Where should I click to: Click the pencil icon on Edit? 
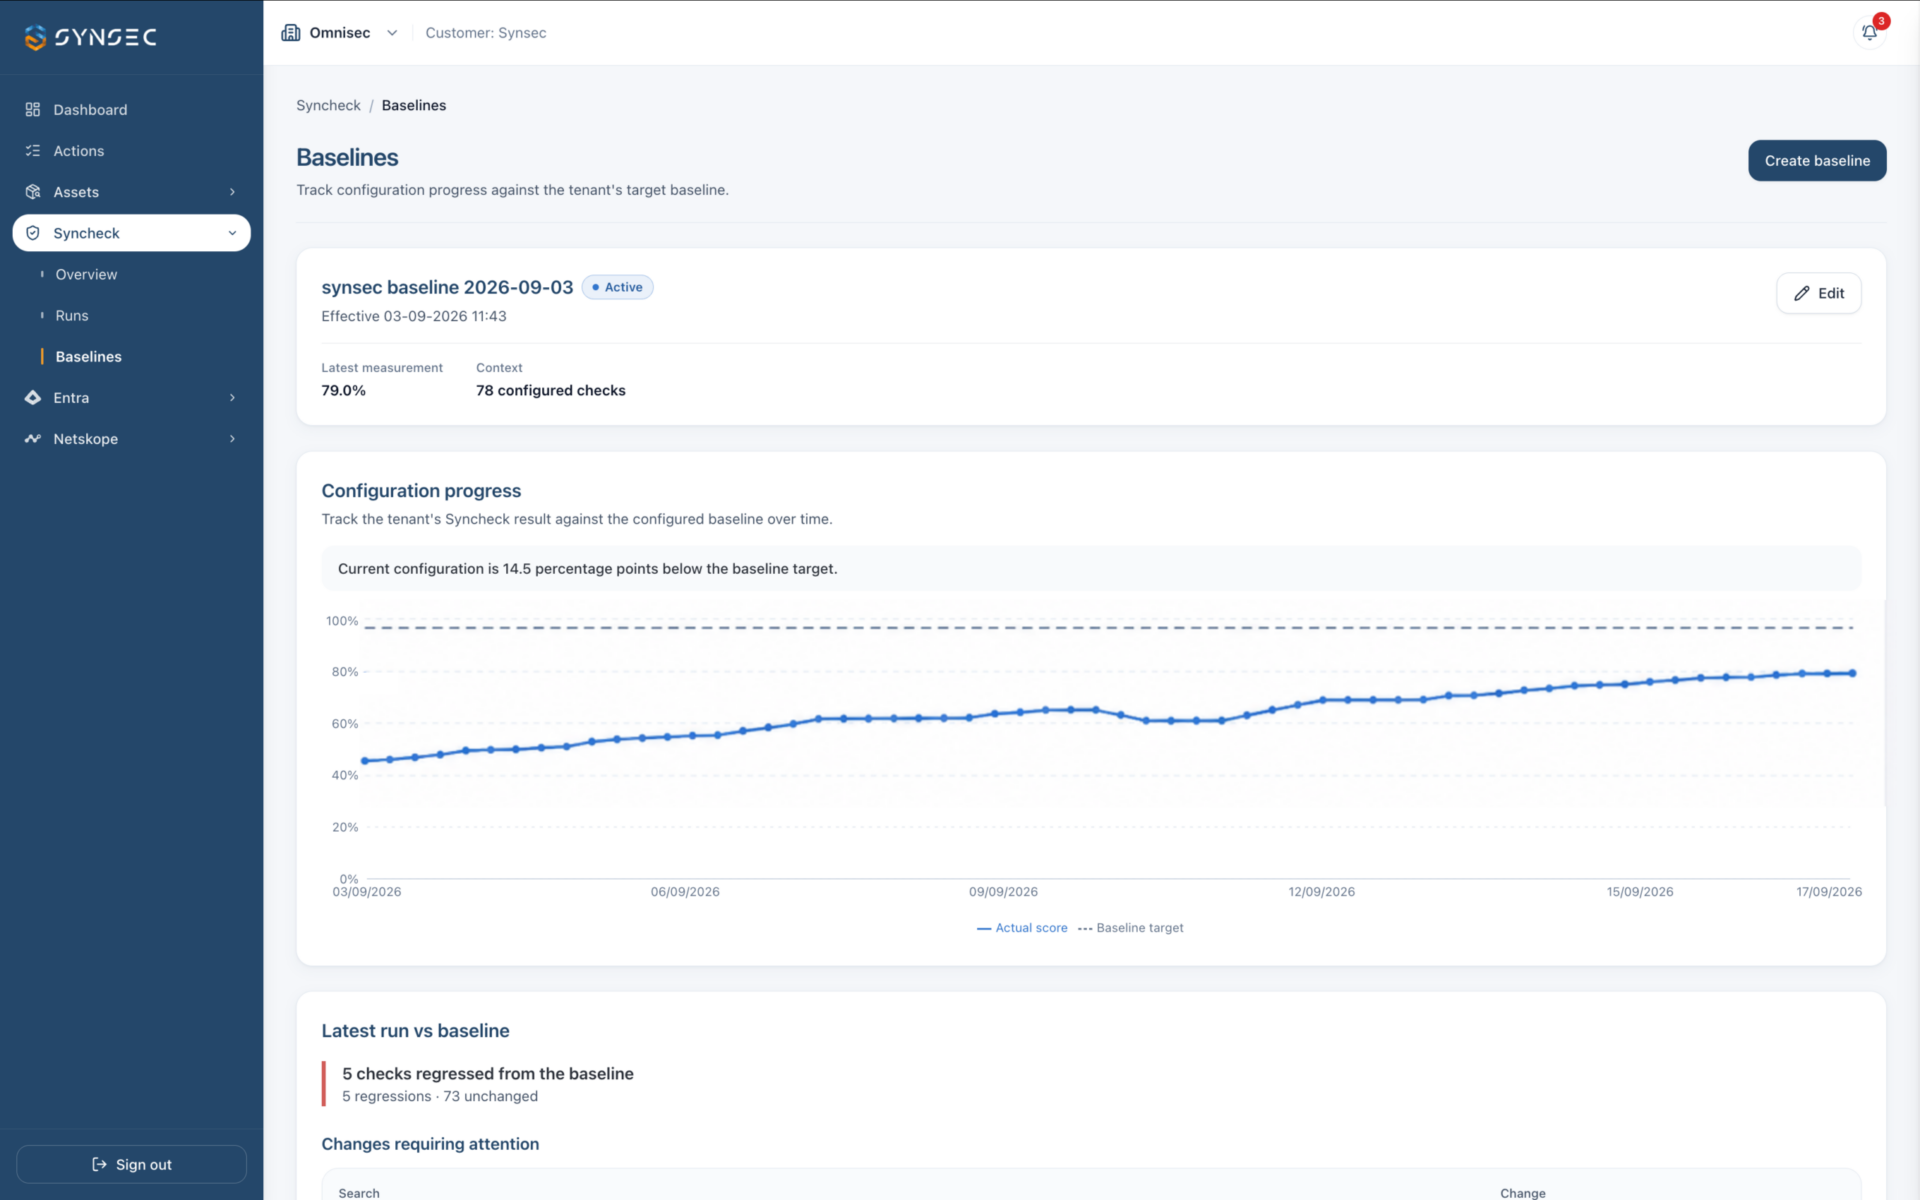tap(1802, 293)
